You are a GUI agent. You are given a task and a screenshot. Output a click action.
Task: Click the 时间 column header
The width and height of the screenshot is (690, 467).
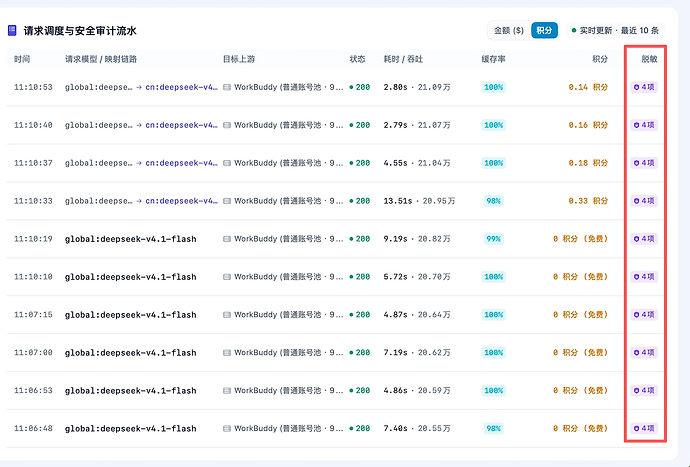[22, 59]
